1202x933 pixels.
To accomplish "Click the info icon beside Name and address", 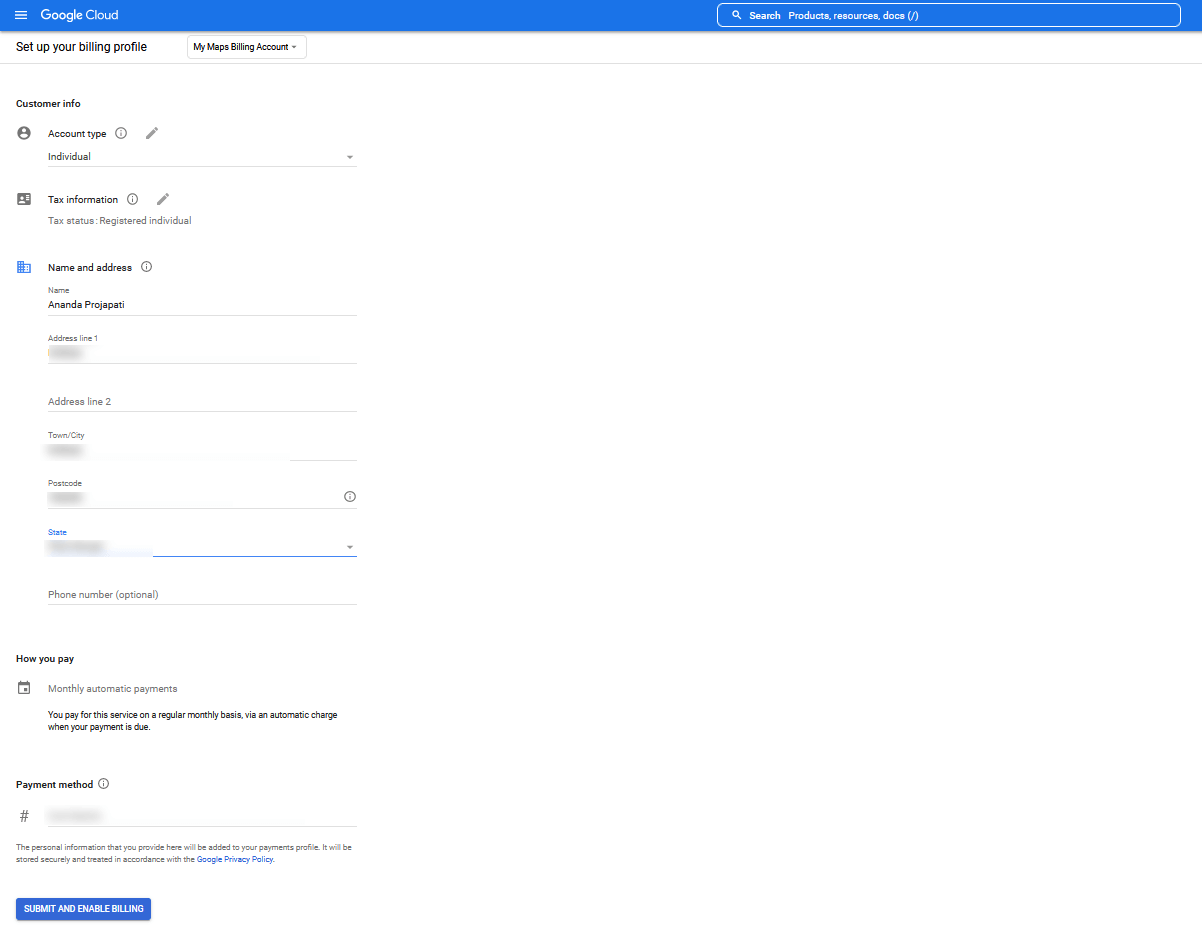I will (146, 267).
